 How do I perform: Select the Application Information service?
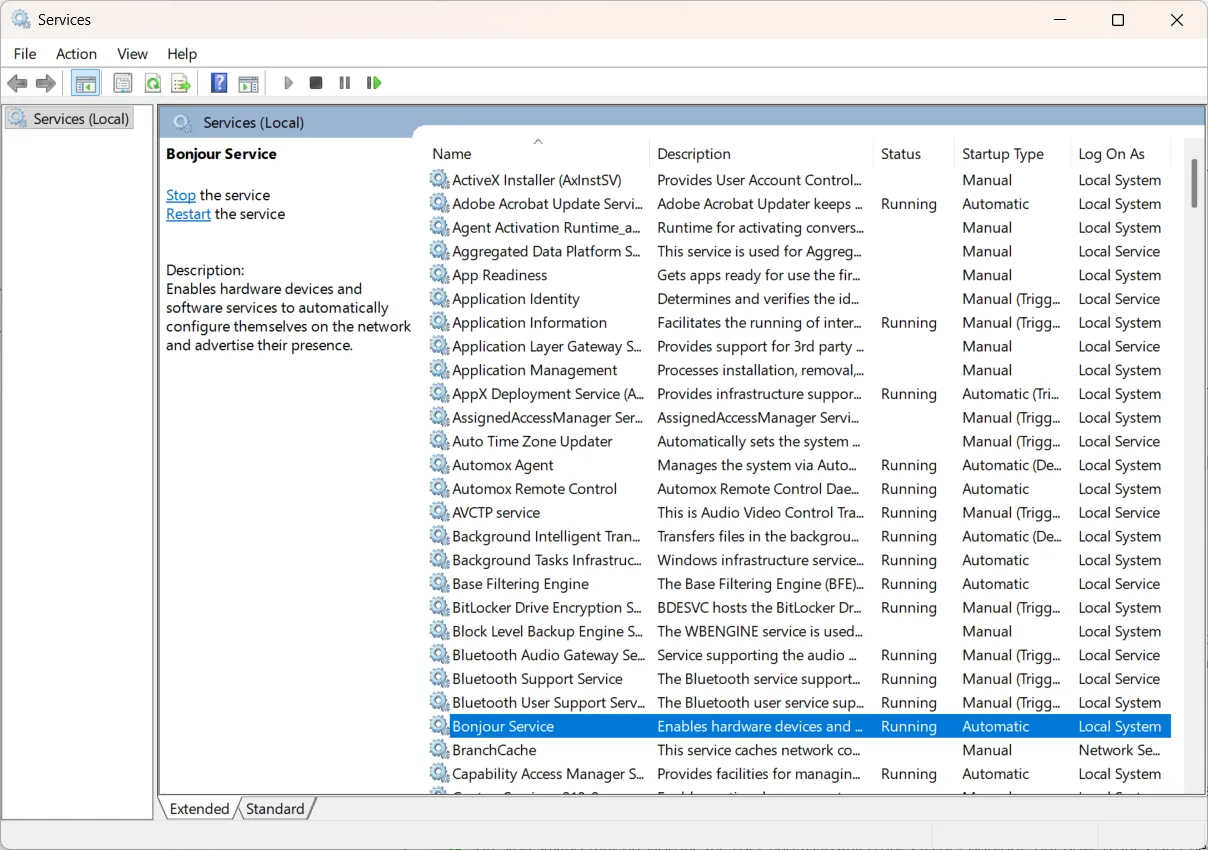coord(800,323)
